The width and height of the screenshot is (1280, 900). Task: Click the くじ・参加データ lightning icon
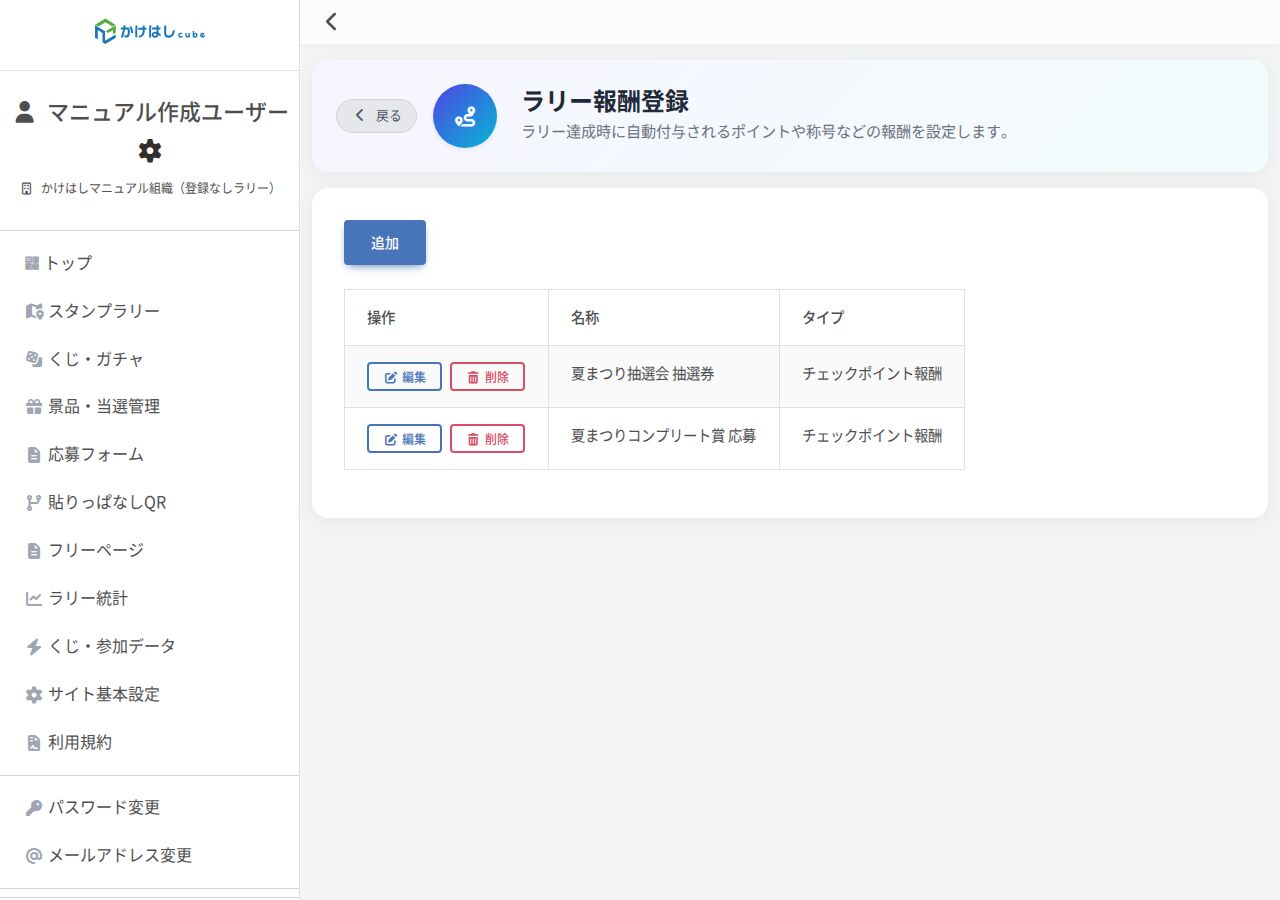[34, 647]
